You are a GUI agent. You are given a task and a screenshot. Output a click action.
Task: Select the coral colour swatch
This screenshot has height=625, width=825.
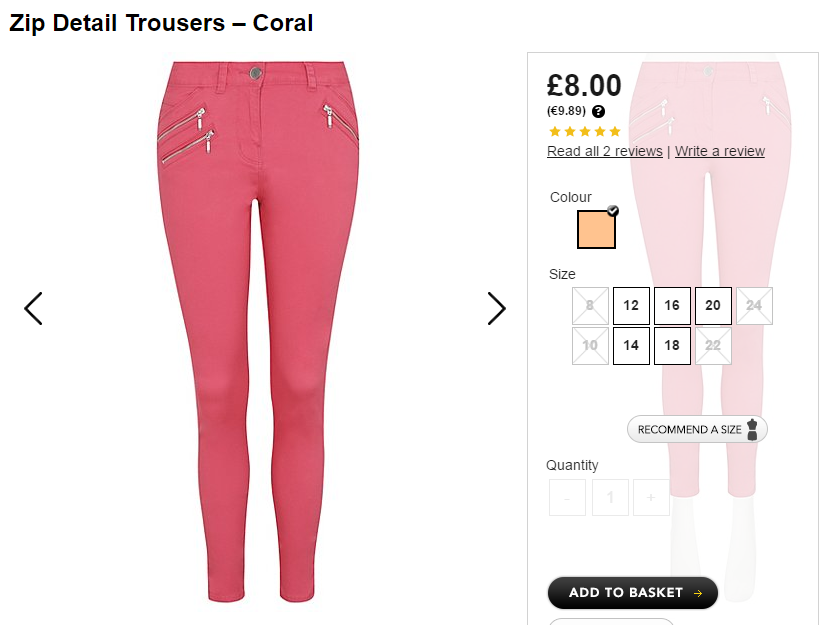[x=596, y=229]
